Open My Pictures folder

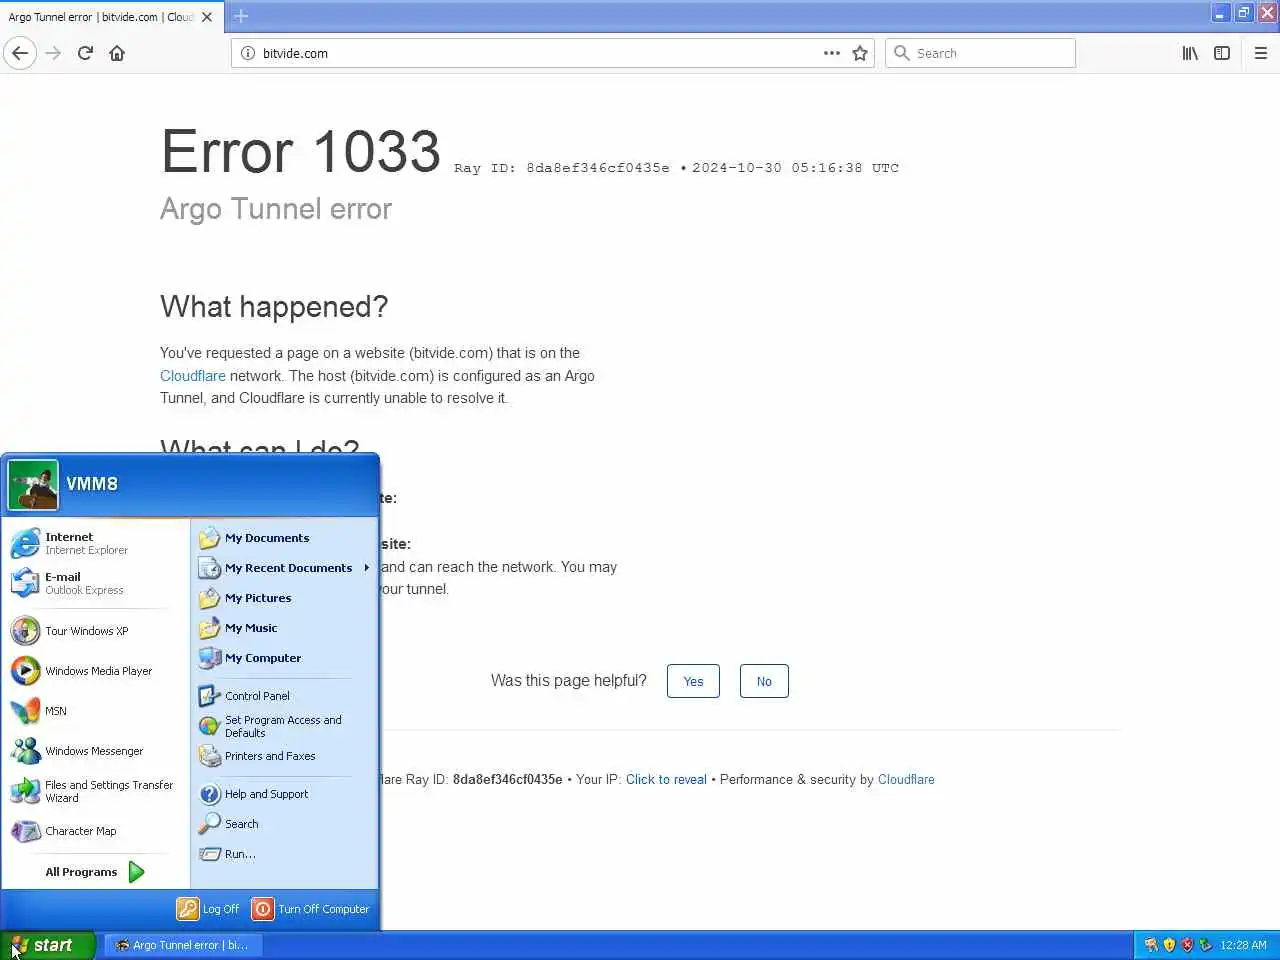coord(284,598)
